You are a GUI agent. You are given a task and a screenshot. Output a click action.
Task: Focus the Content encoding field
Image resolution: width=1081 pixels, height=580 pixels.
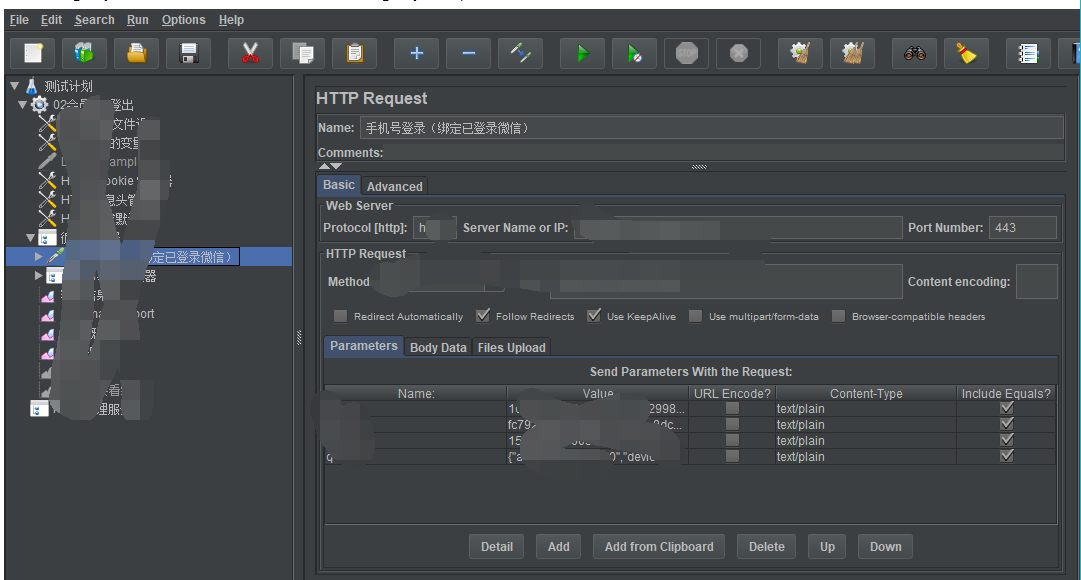point(1037,281)
